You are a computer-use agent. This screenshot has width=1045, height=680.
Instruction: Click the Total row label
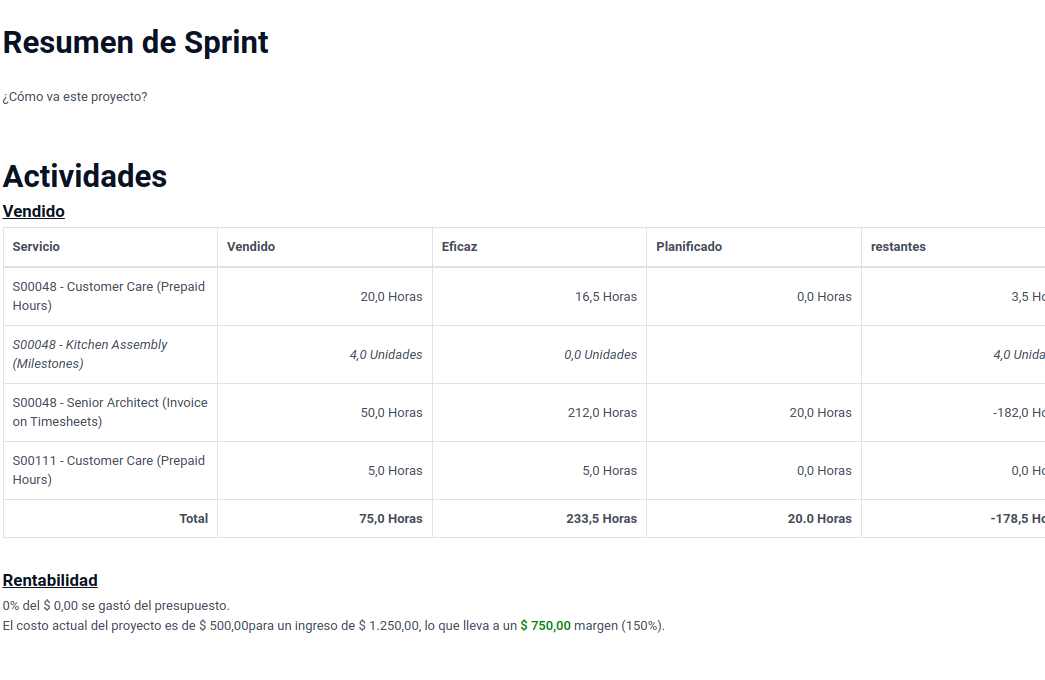point(193,519)
